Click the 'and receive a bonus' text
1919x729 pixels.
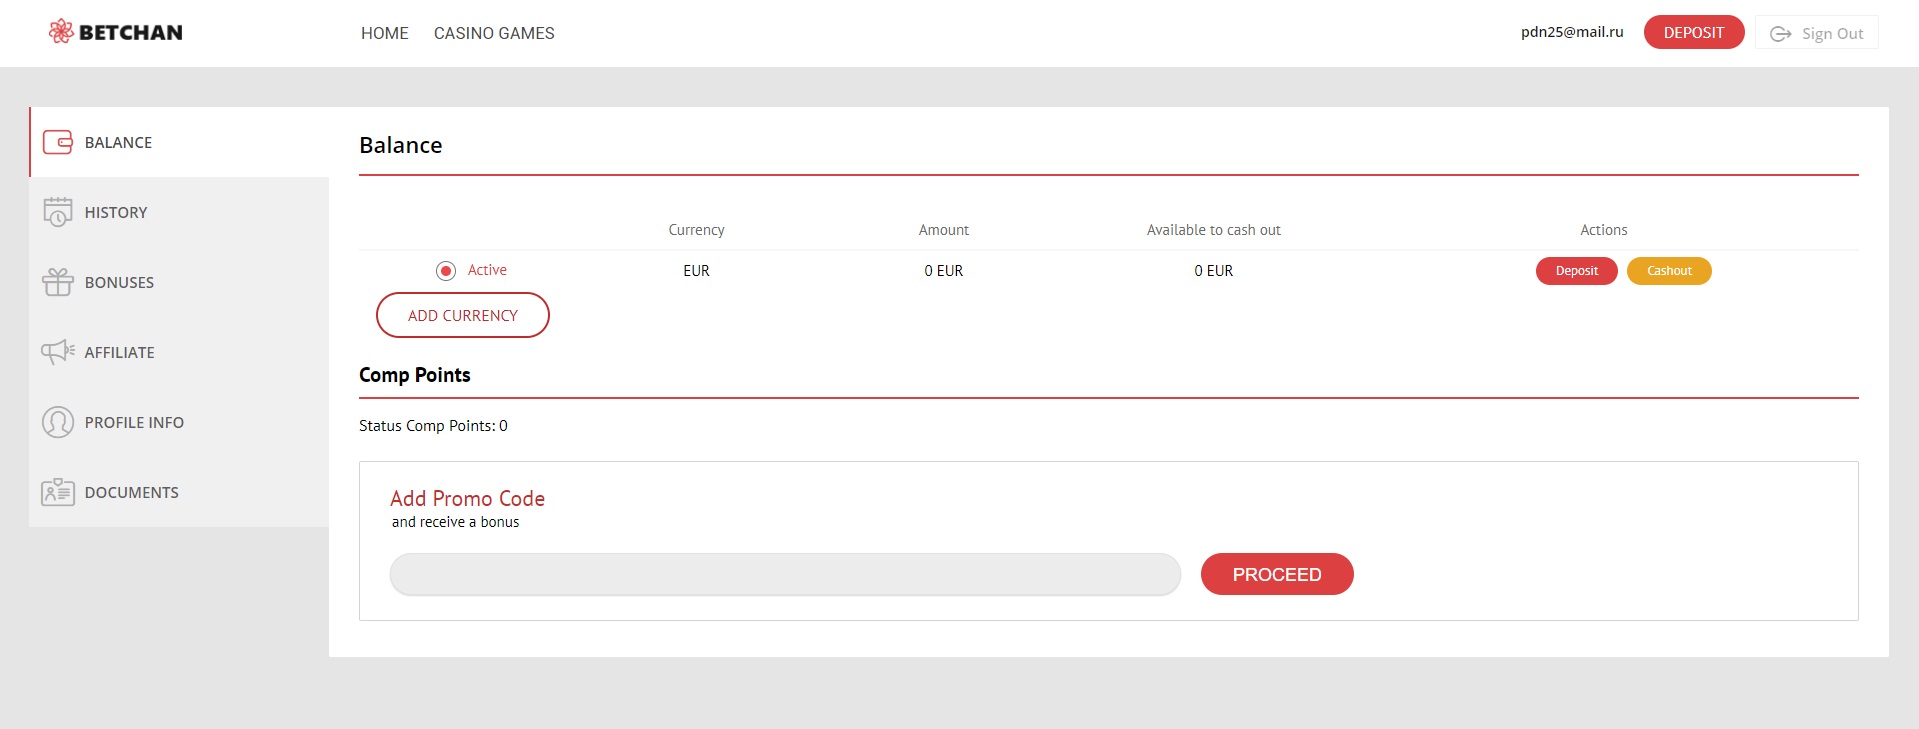tap(455, 522)
